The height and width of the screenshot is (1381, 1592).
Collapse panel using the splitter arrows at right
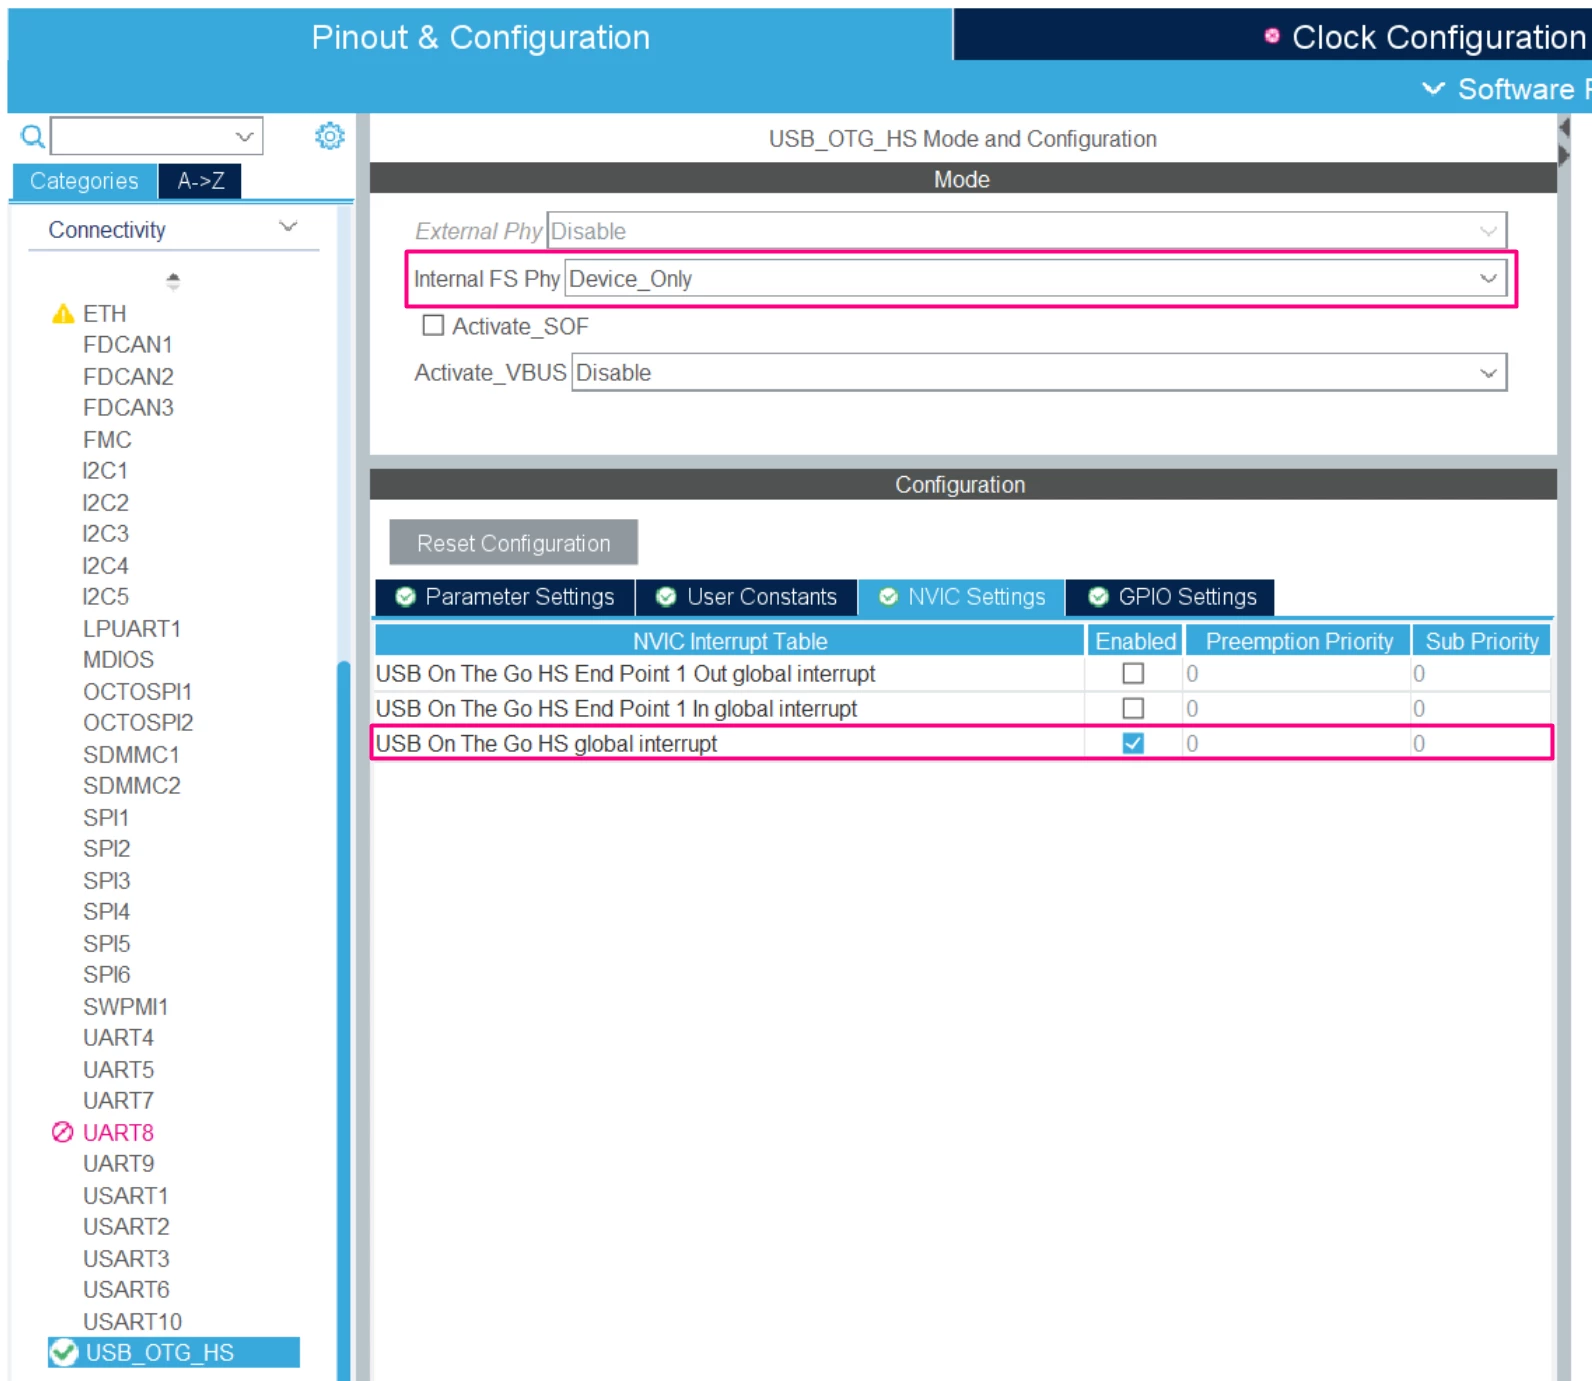pos(1564,141)
